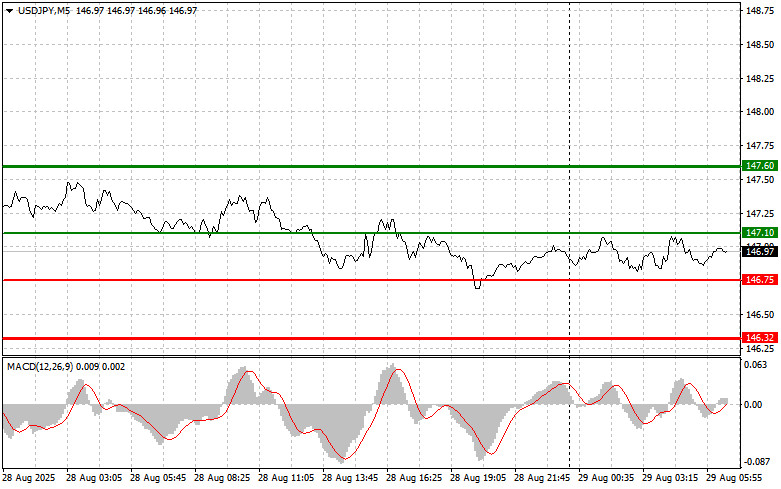Click the 28 Aug 19:05 time axis label
This screenshot has width=781, height=489.
[x=478, y=478]
